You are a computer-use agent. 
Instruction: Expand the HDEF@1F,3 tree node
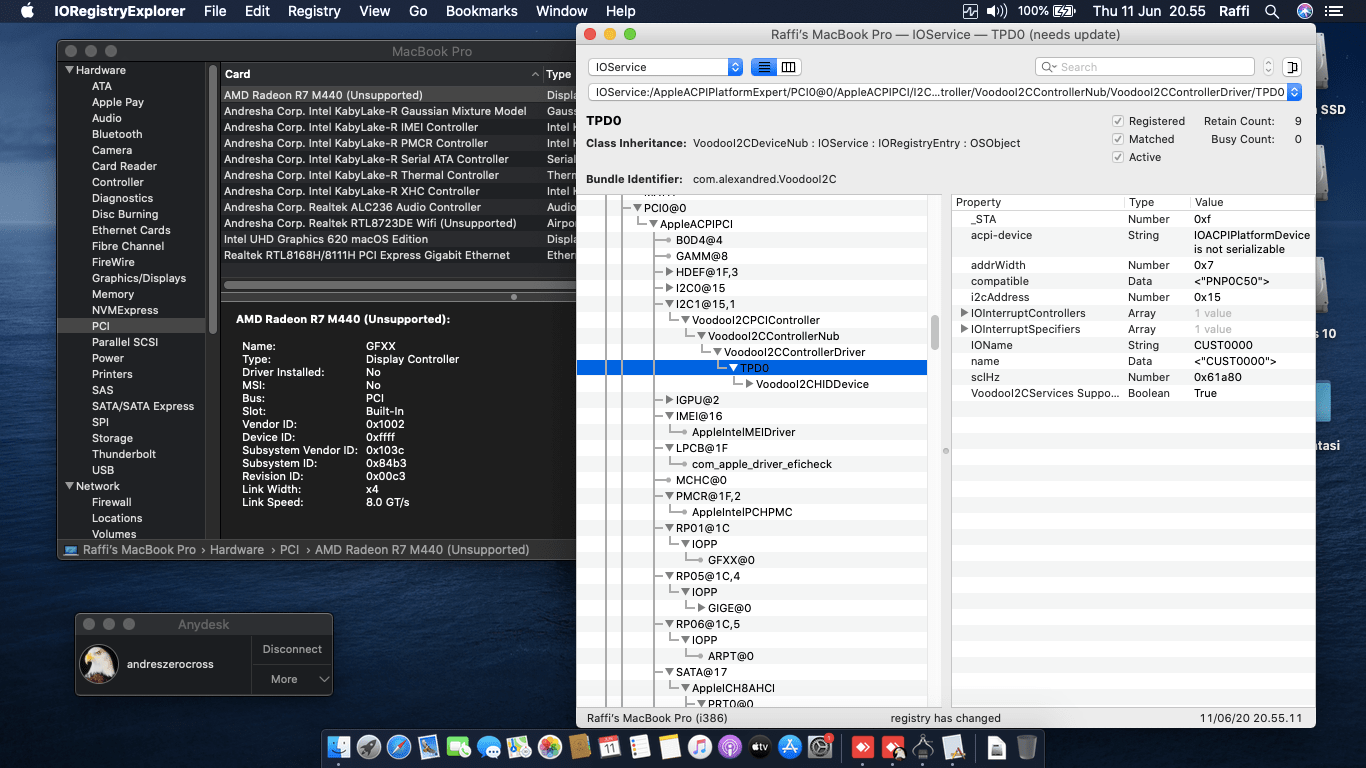[x=669, y=272]
